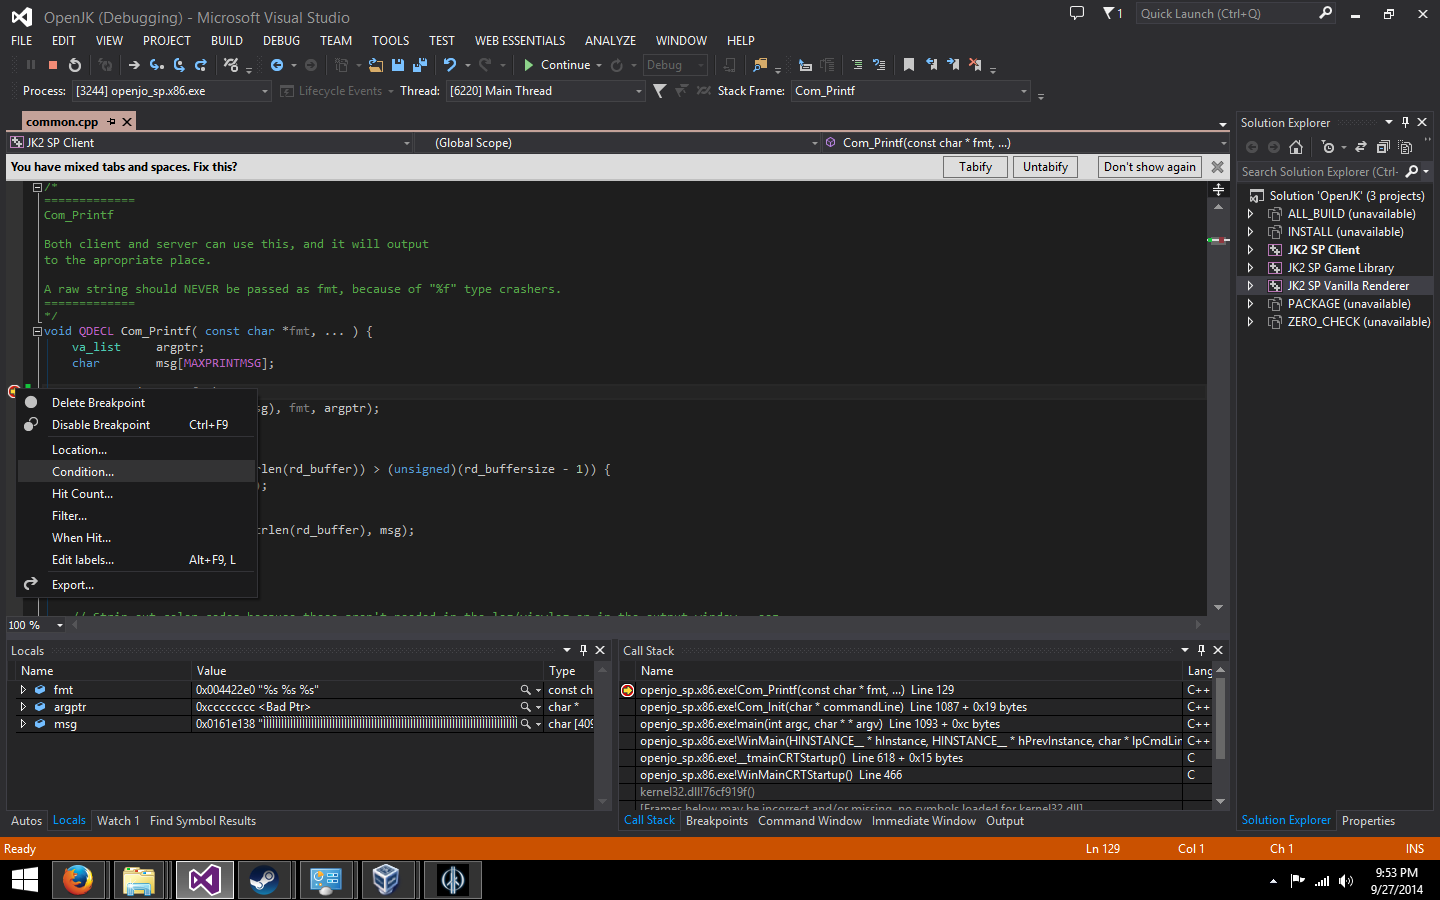Open the JK2 SP Client project scope dropdown
The width and height of the screenshot is (1440, 900).
(x=210, y=143)
